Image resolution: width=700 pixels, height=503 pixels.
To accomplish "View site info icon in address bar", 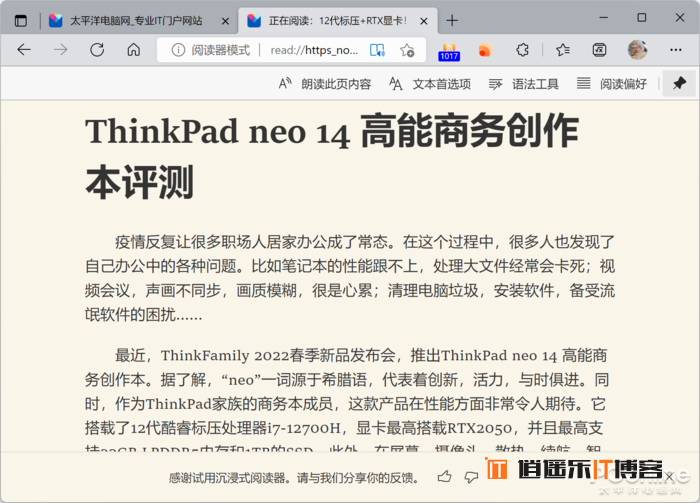I will [x=178, y=50].
